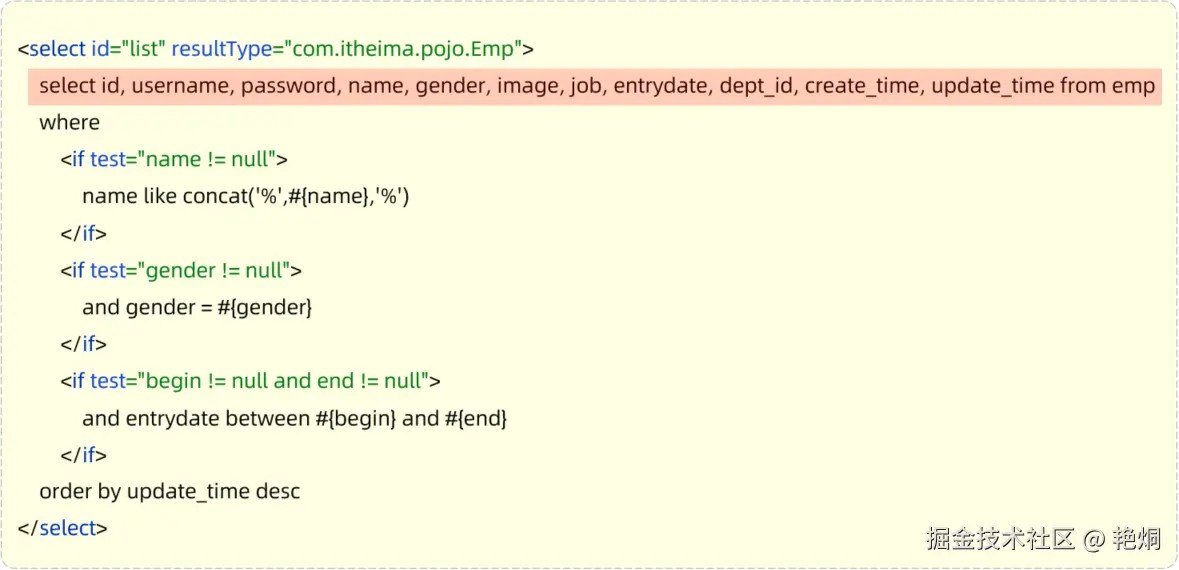Screen dimensions: 1179x570
Task: Click "username" in the highlighted column list
Action: (x=181, y=86)
